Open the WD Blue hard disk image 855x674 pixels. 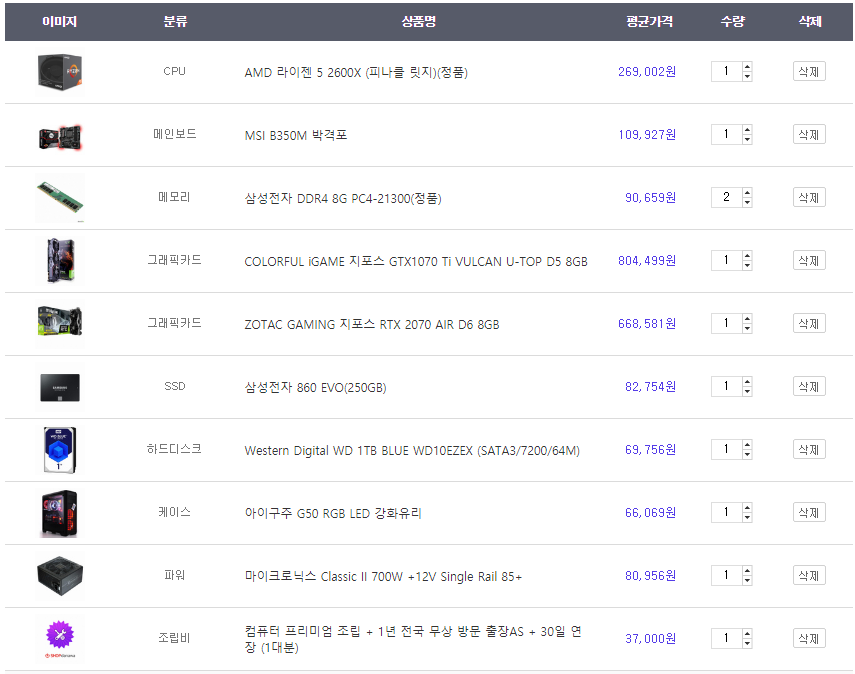point(60,450)
